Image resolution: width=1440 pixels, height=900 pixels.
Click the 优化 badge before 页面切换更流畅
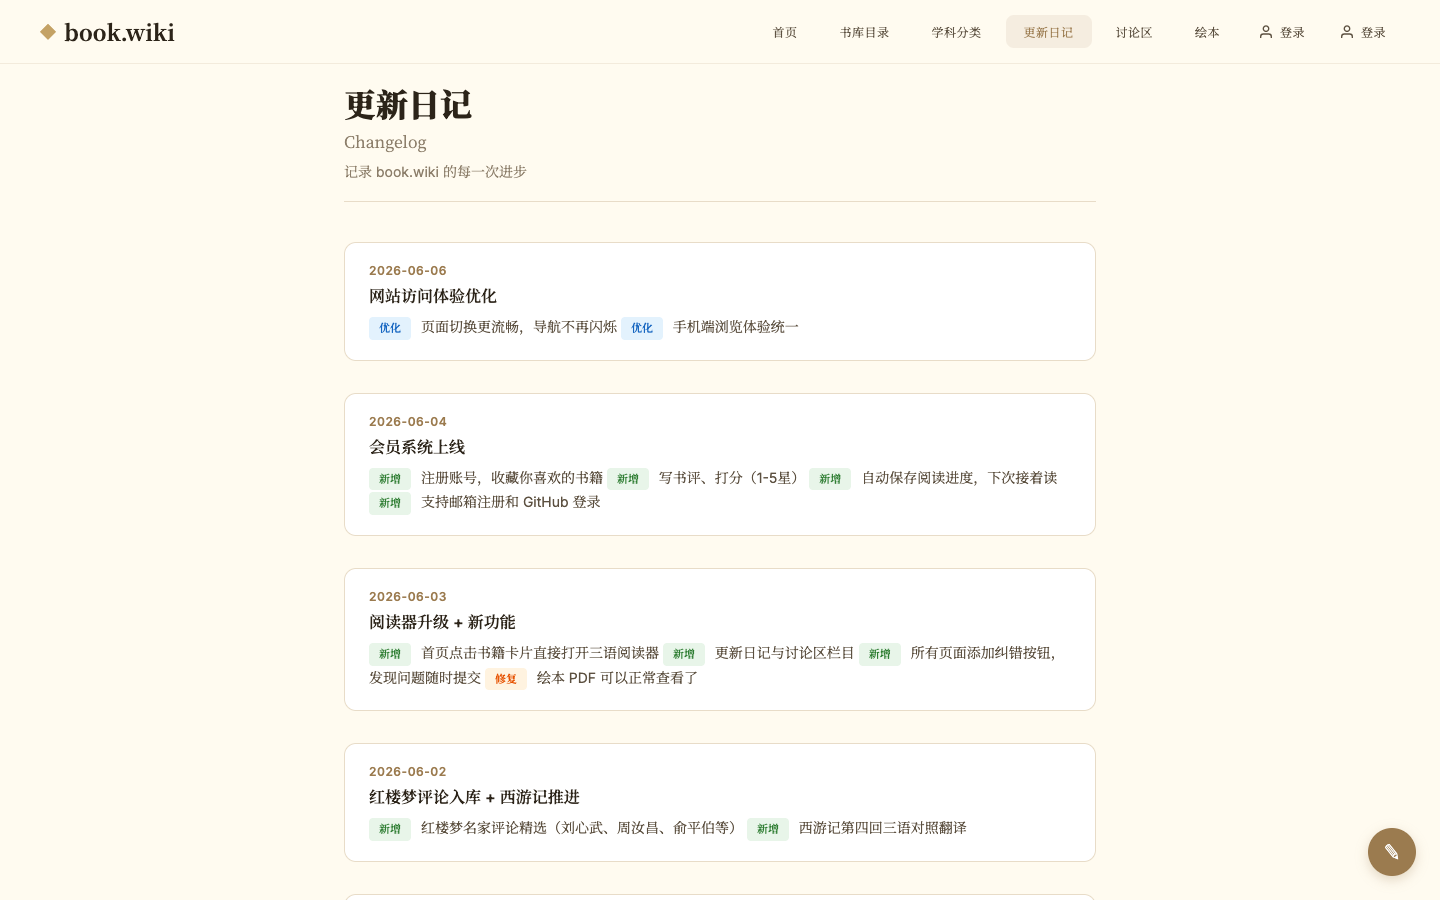(x=390, y=328)
